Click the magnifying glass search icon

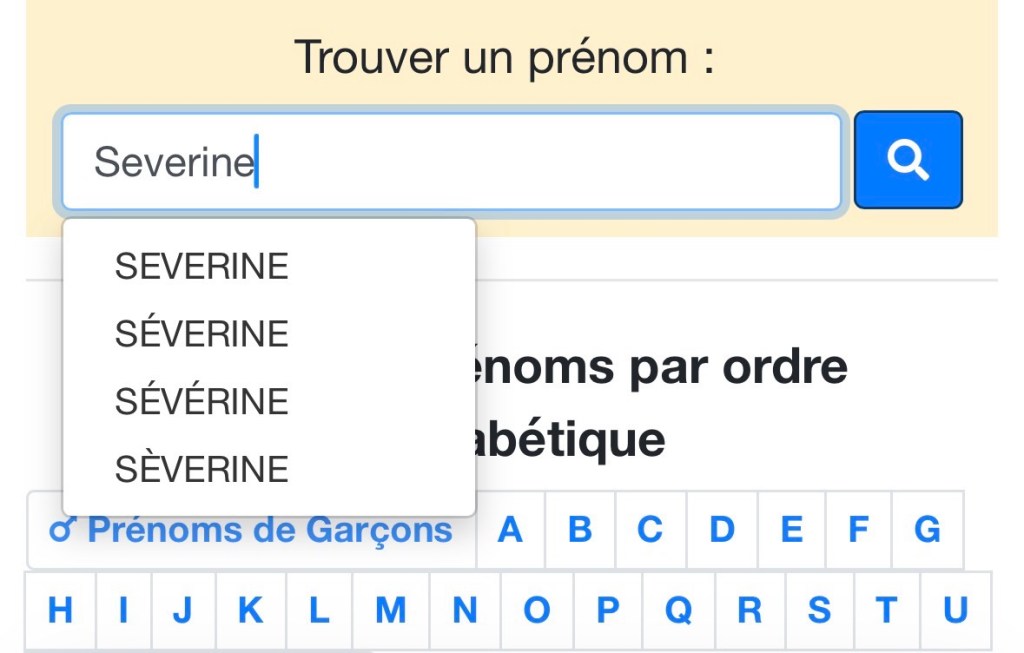point(907,160)
